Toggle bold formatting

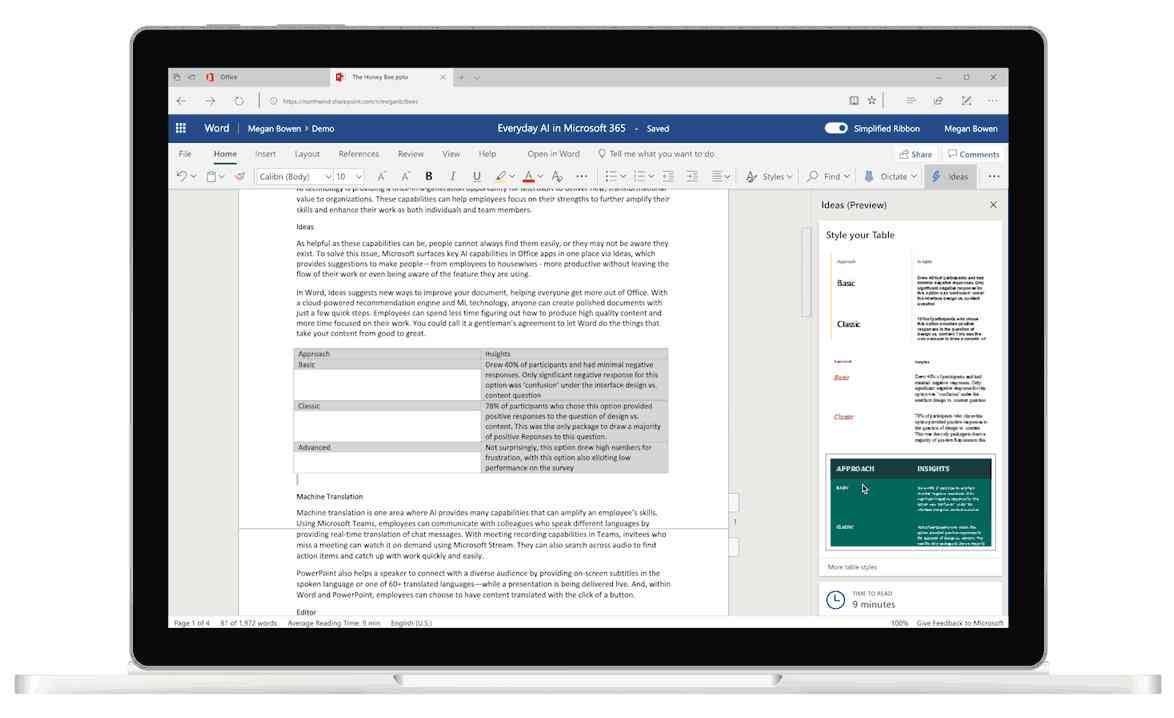428,176
